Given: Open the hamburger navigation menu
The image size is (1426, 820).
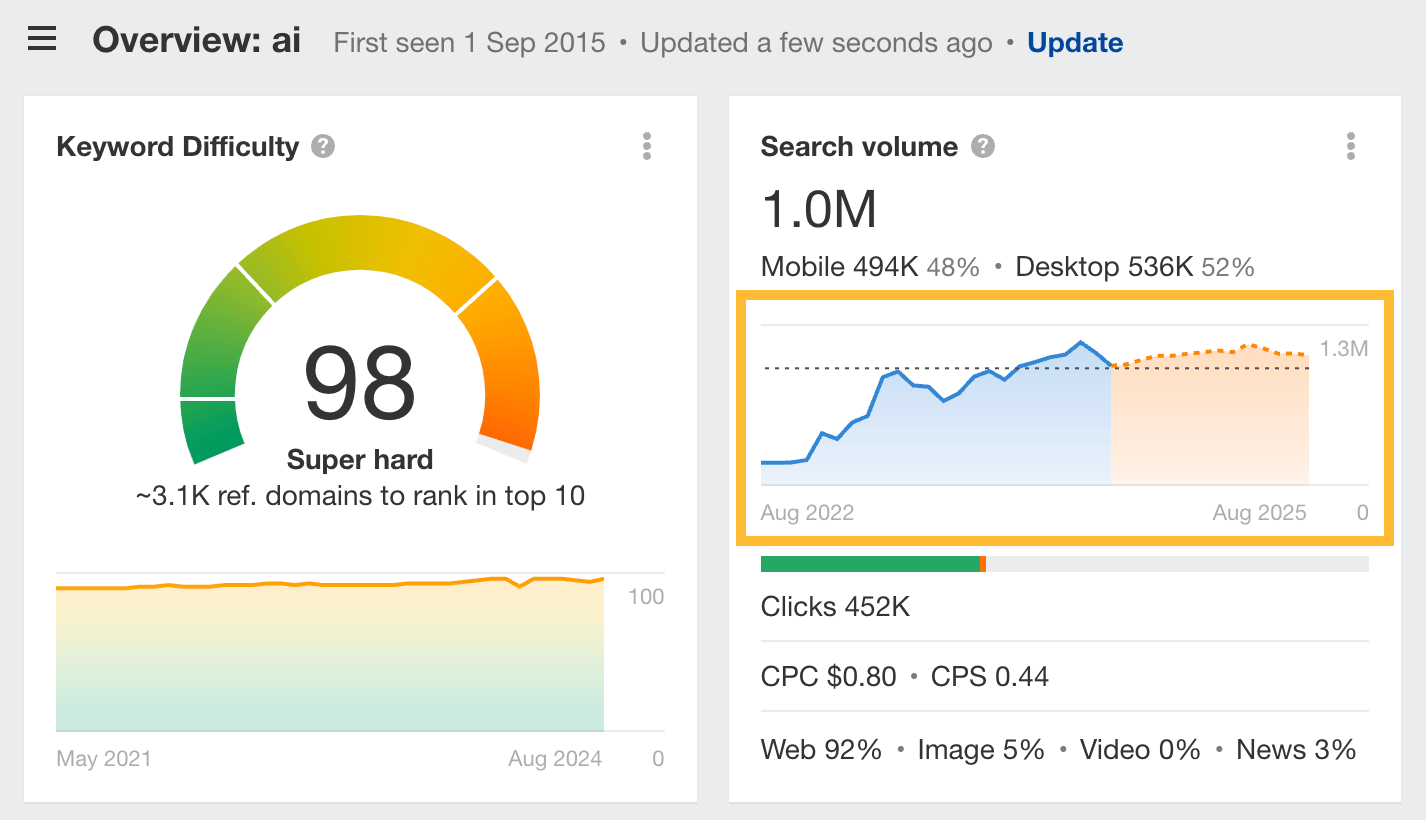Looking at the screenshot, I should coord(40,38).
